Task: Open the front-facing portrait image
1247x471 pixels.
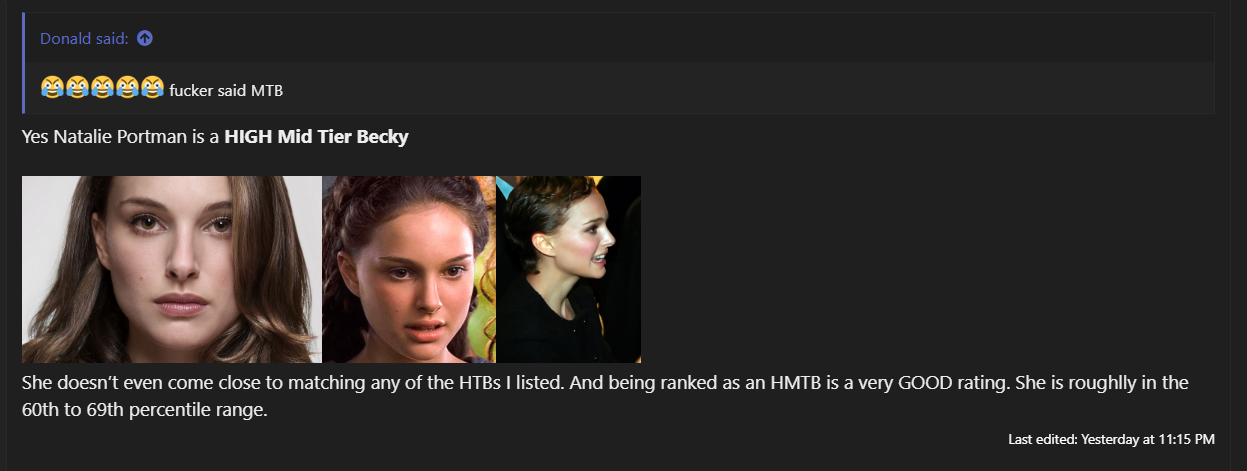Action: 172,269
